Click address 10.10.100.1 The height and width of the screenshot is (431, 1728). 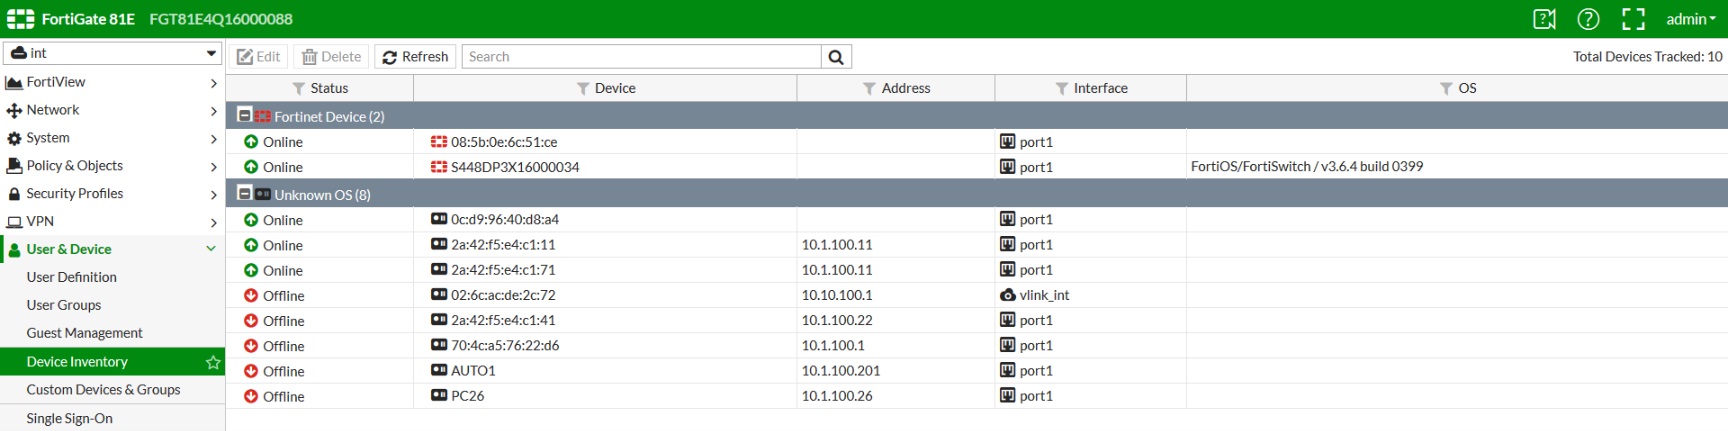pos(837,295)
